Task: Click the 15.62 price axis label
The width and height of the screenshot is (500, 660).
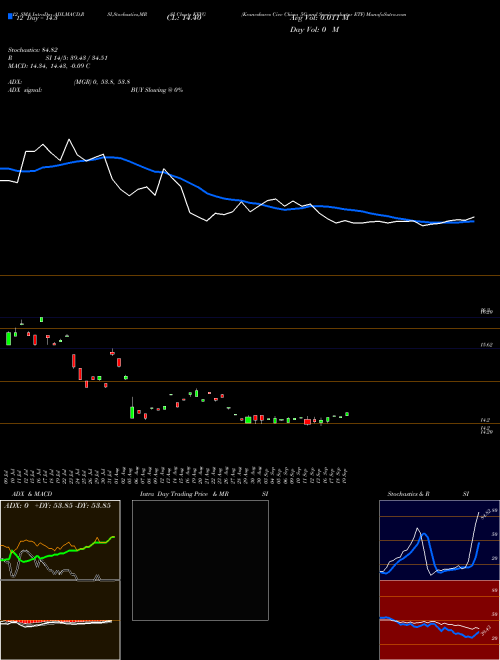Action: (x=487, y=345)
